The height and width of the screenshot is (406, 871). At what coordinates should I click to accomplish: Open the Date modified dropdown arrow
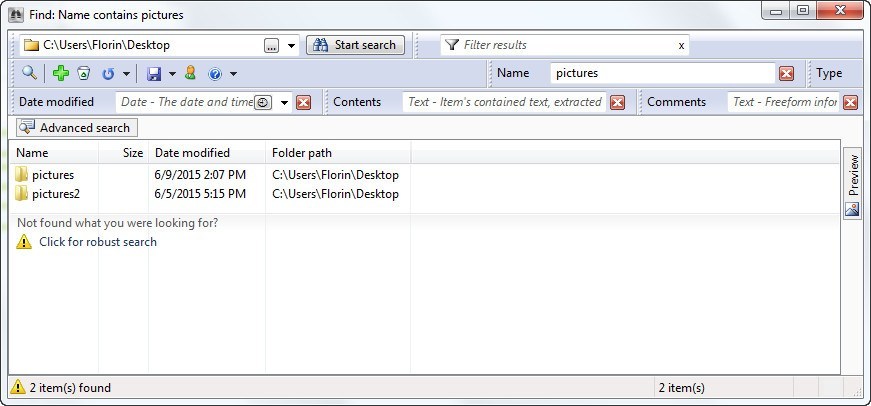tap(284, 102)
